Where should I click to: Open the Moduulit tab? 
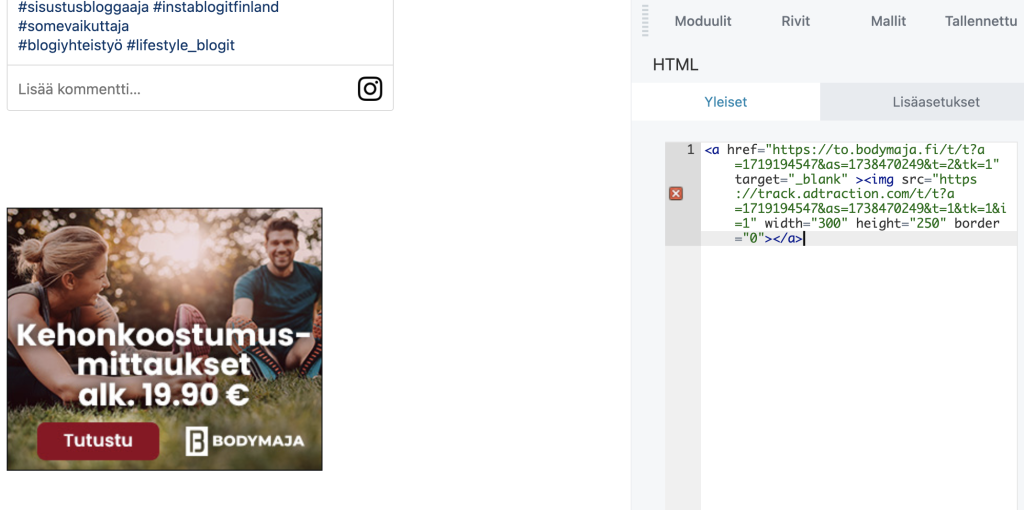[x=703, y=21]
